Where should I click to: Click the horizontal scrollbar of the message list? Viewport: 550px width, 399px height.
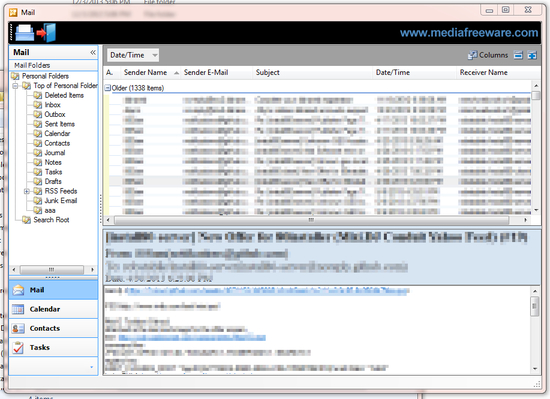tap(311, 220)
